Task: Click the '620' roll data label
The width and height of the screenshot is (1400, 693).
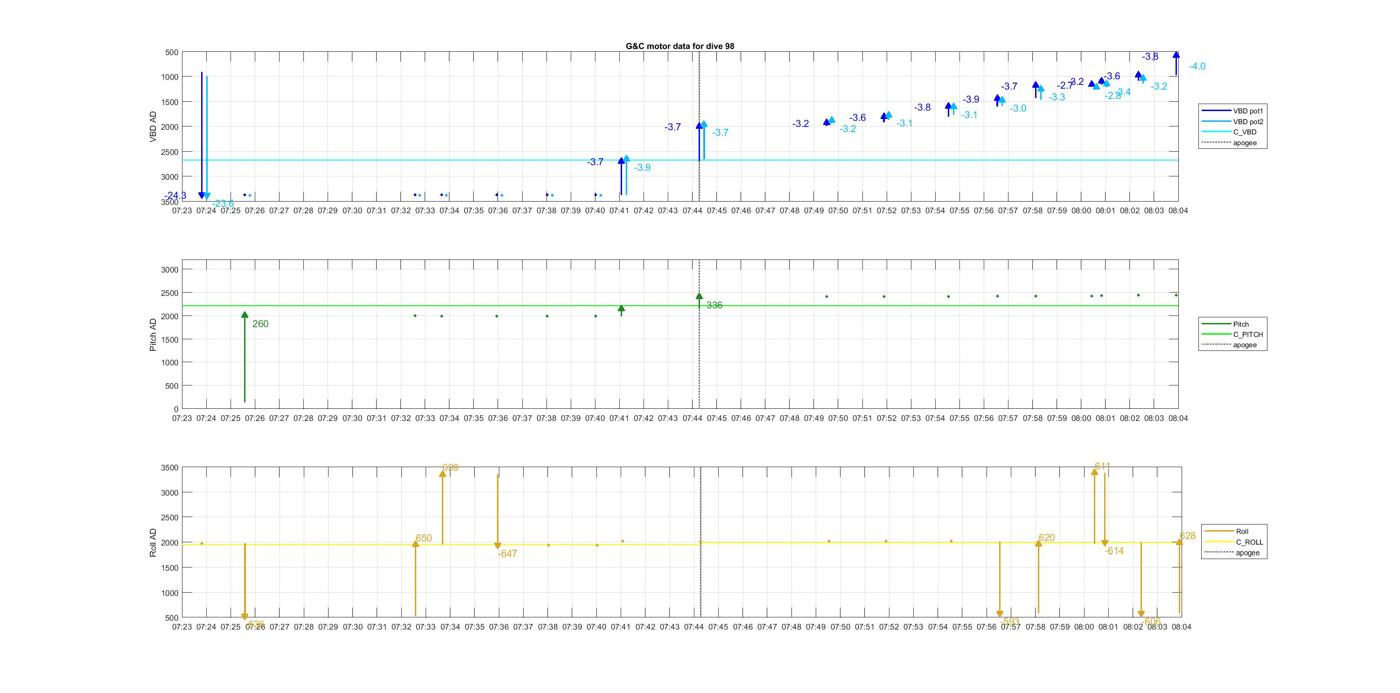Action: (x=1047, y=538)
